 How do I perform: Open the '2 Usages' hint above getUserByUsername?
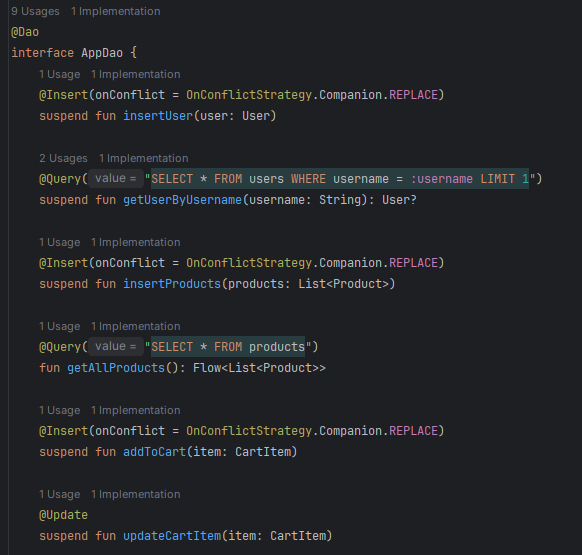pyautogui.click(x=63, y=158)
